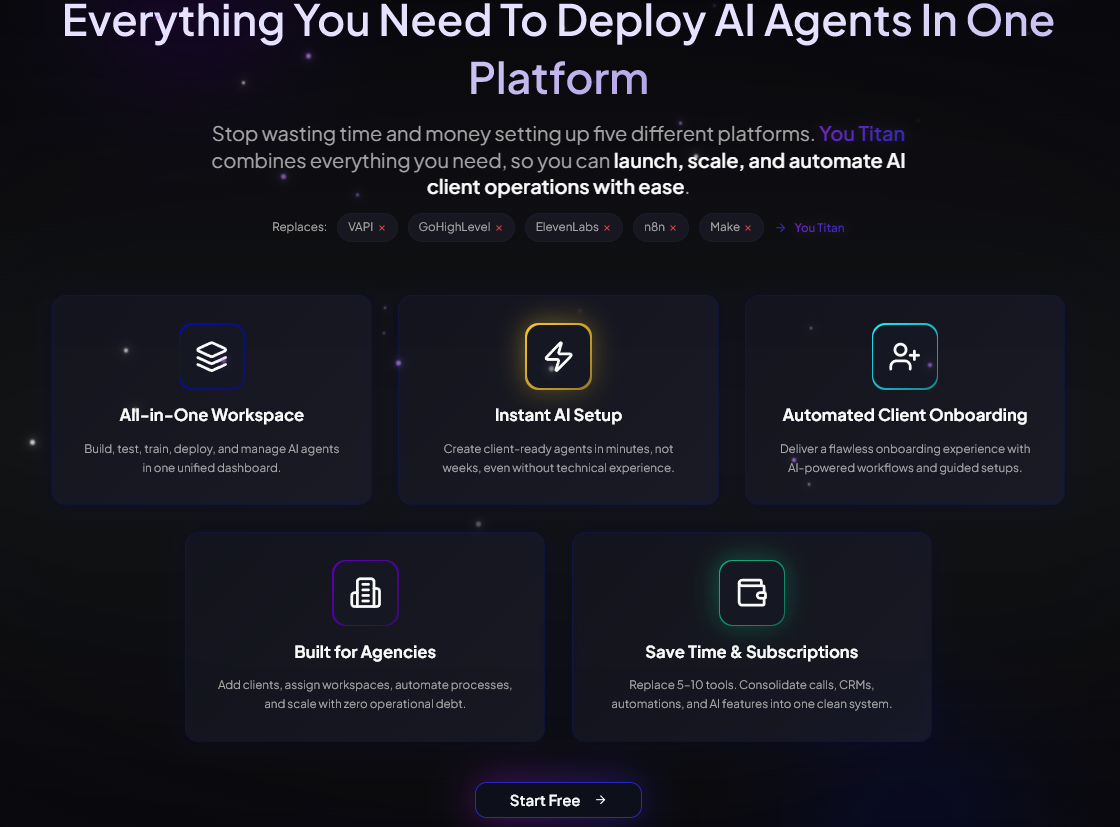This screenshot has width=1120, height=827.
Task: Click the Built for Agencies heading
Action: click(x=365, y=651)
